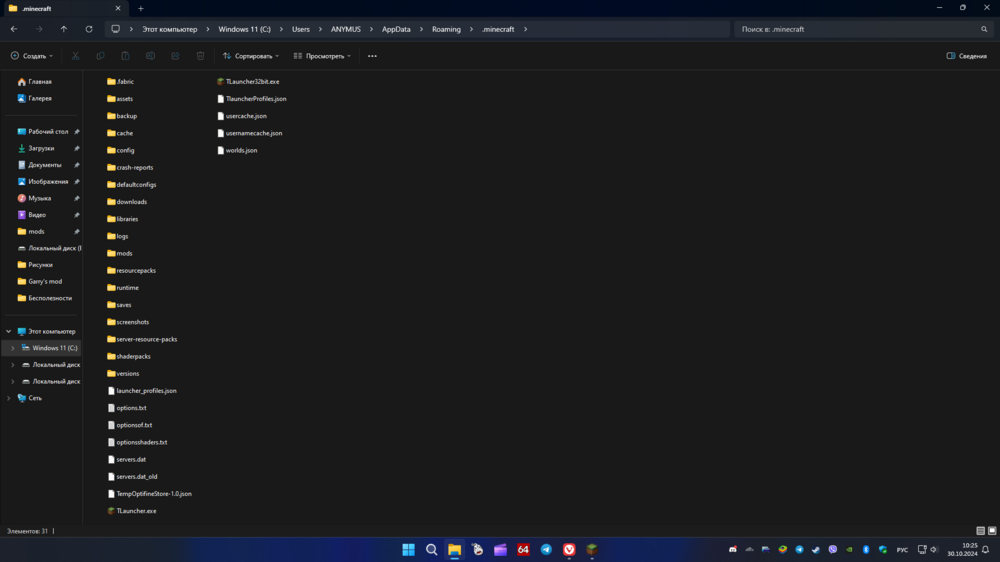The width and height of the screenshot is (1000, 562).
Task: Open a new tab with plus button
Action: (141, 8)
